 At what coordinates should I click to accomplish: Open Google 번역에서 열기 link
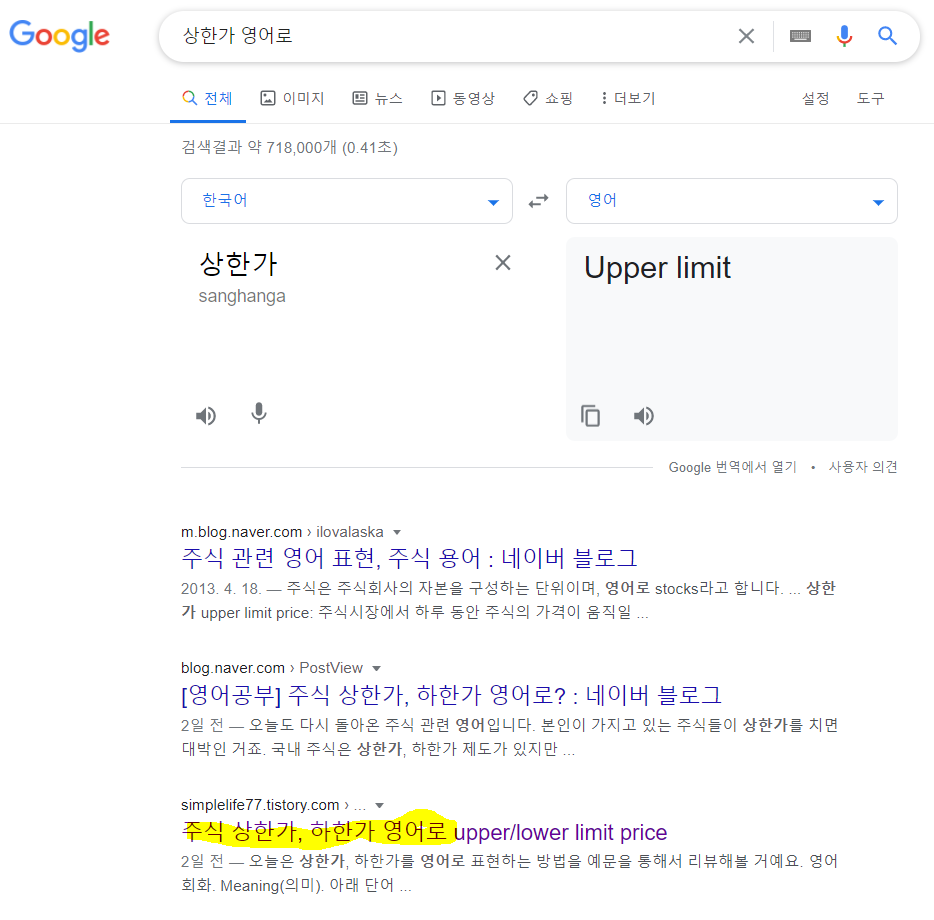coord(732,467)
